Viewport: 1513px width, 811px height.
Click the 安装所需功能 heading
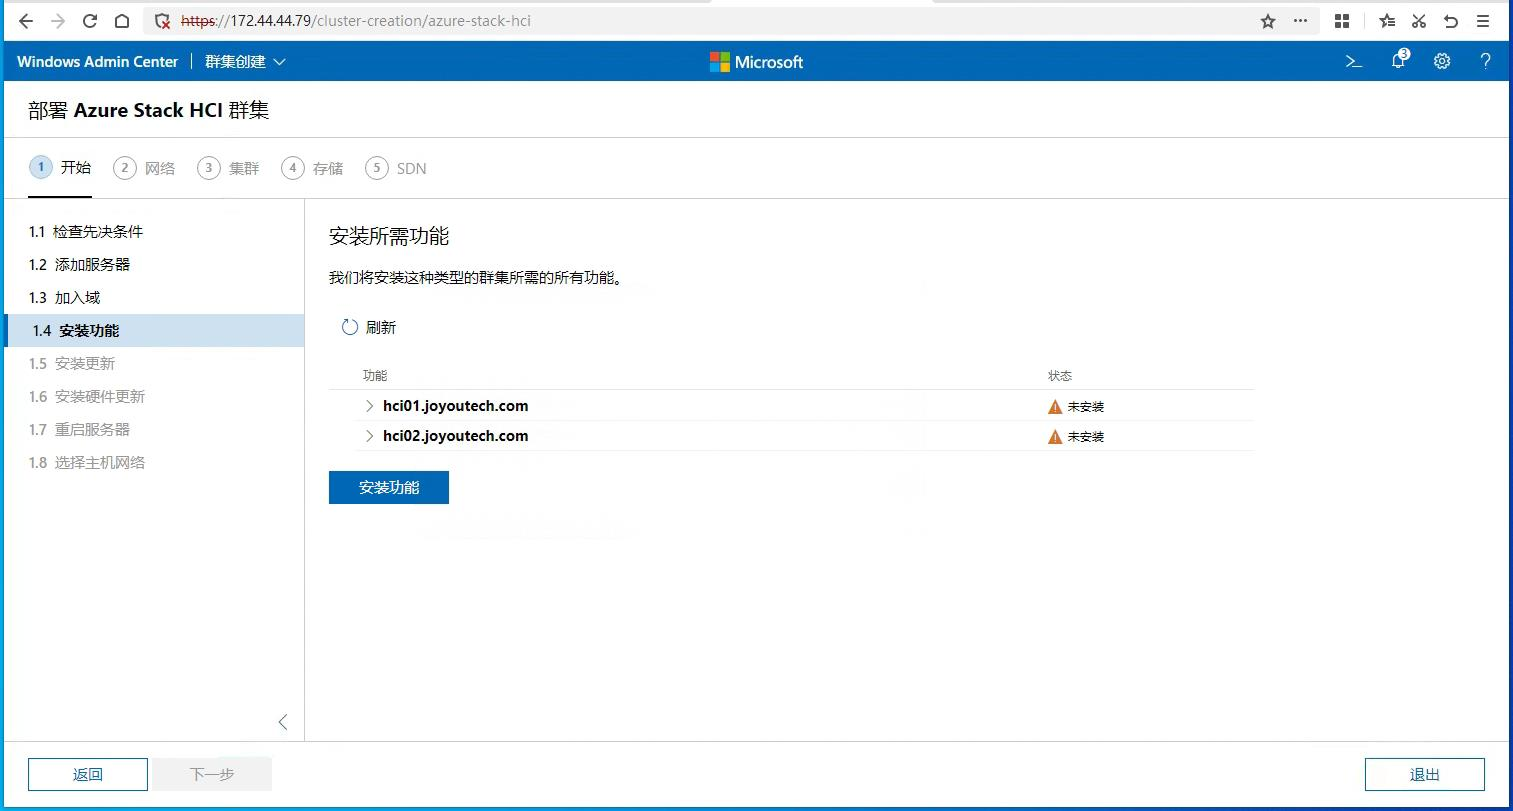pos(389,236)
